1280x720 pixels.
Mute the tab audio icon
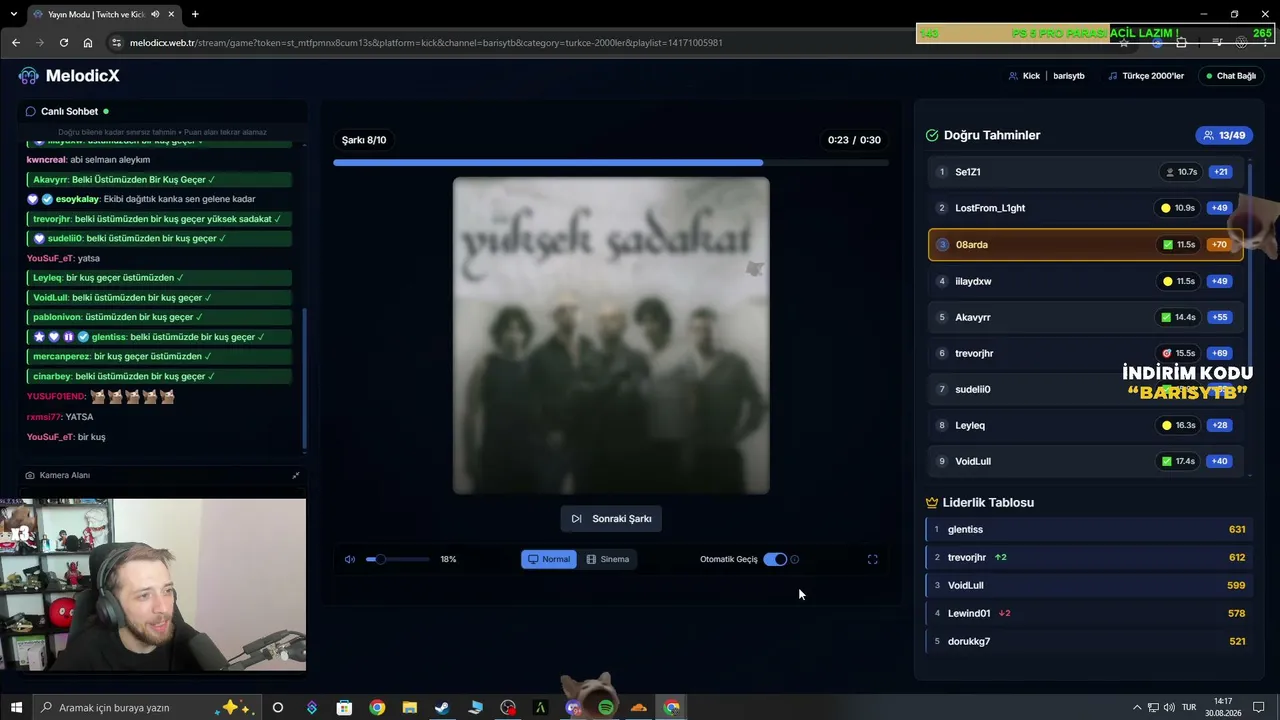[x=155, y=14]
